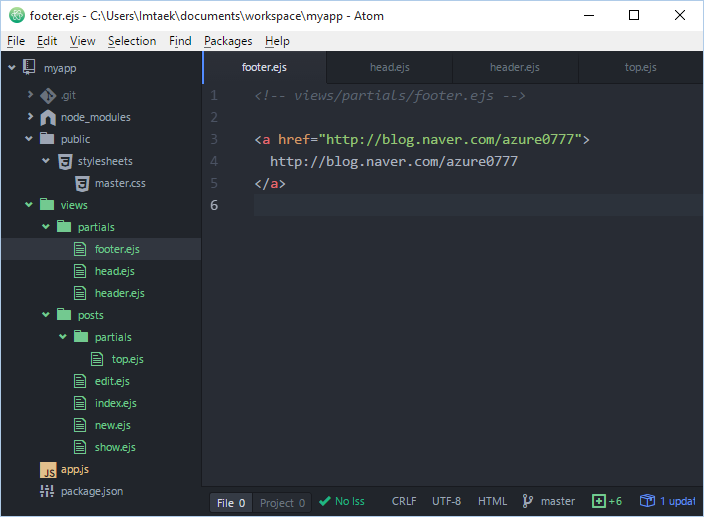
Task: Click the head.ejs file icon in tree
Action: (80, 271)
